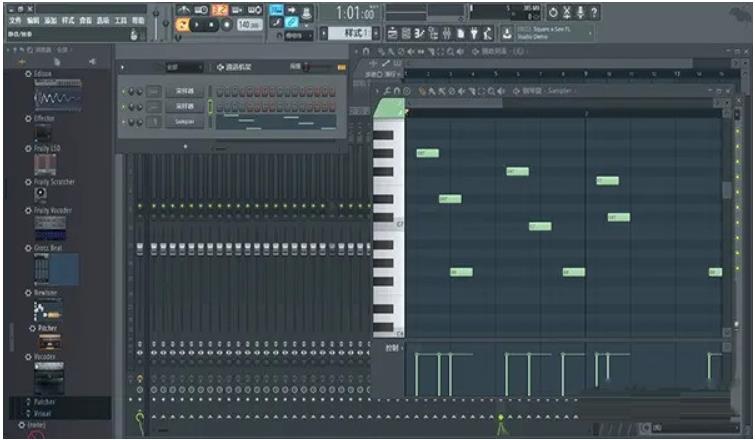Viewport: 755px width, 440px height.
Task: Open the Piano roll view icon in toolbar
Action: (x=419, y=33)
